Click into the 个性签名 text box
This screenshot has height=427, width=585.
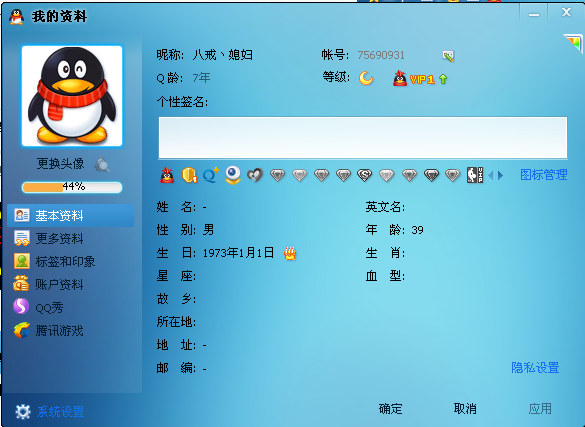click(363, 138)
